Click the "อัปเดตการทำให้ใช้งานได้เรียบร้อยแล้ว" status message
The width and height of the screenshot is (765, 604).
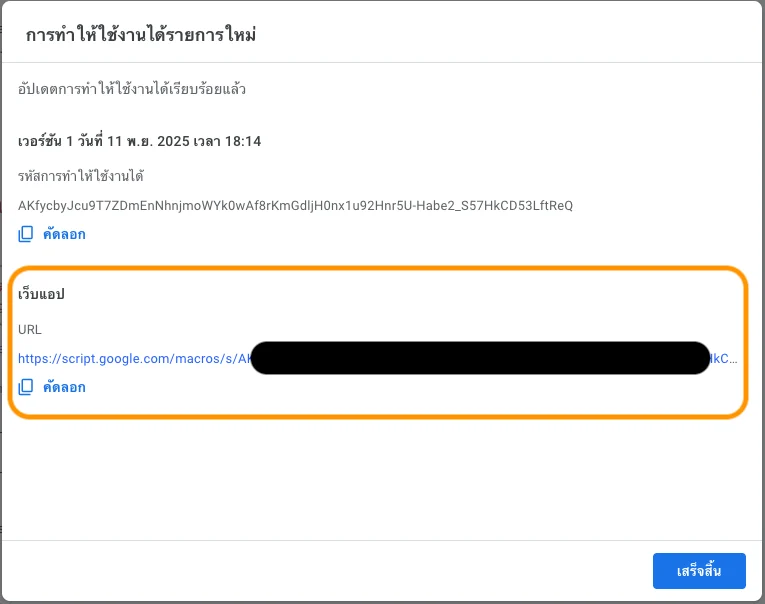pos(132,90)
